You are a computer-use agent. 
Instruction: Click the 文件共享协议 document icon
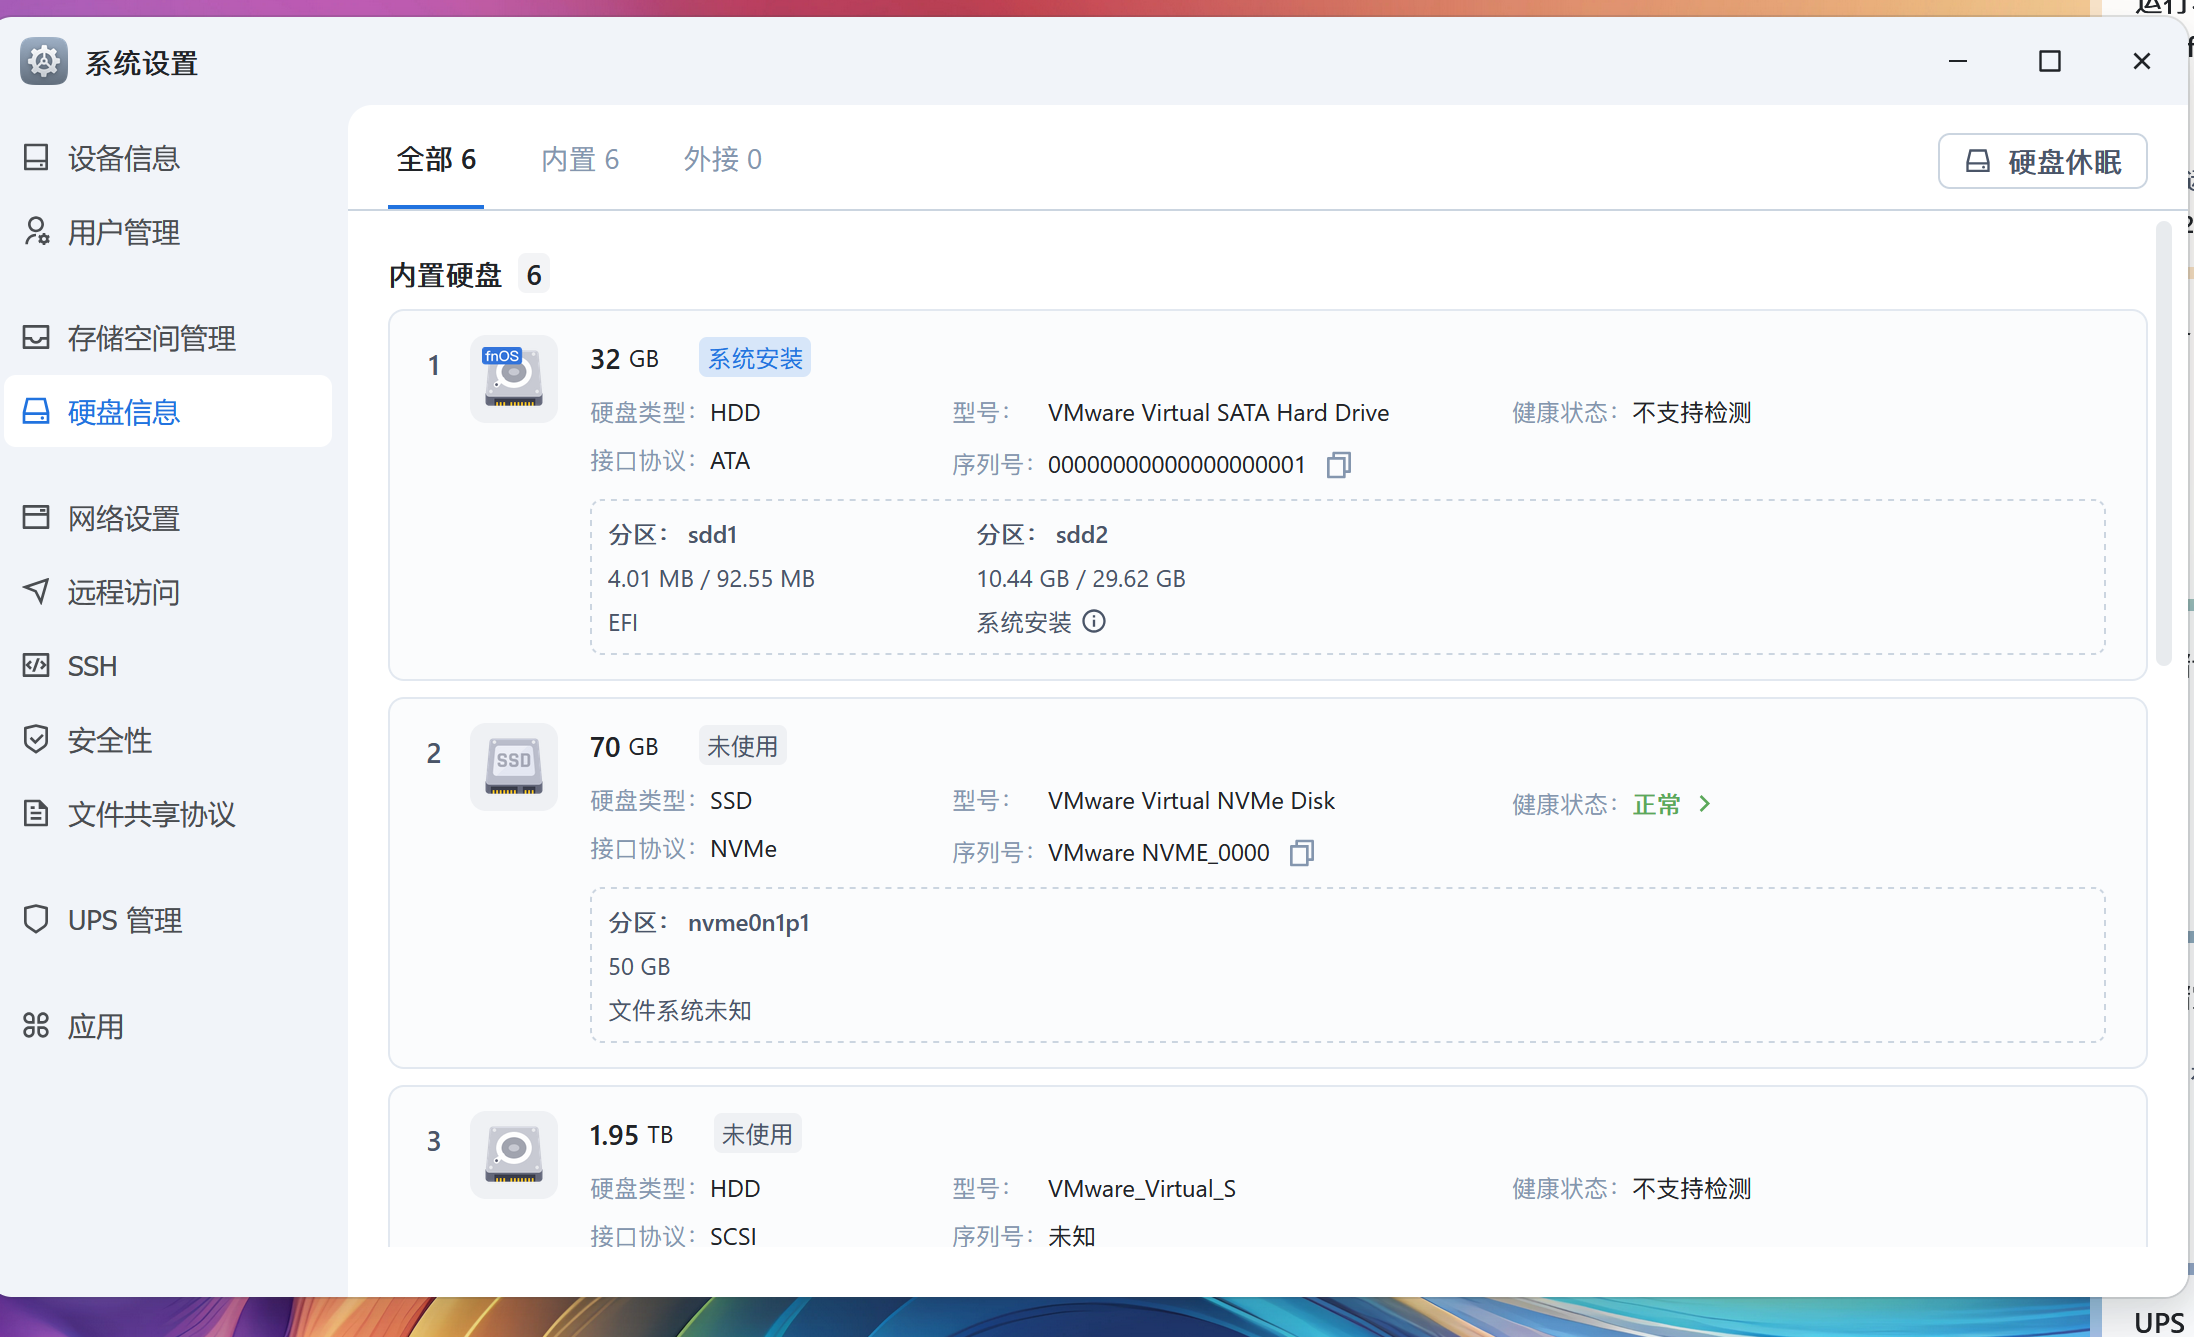point(36,813)
